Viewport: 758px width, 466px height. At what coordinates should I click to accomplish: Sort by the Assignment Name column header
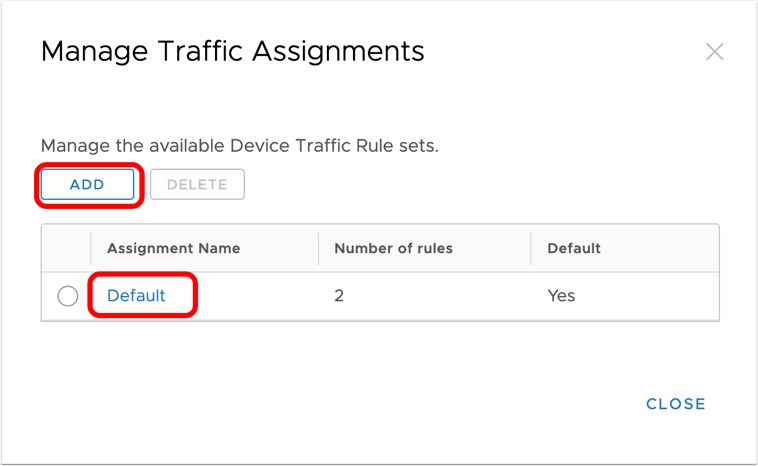pyautogui.click(x=173, y=248)
